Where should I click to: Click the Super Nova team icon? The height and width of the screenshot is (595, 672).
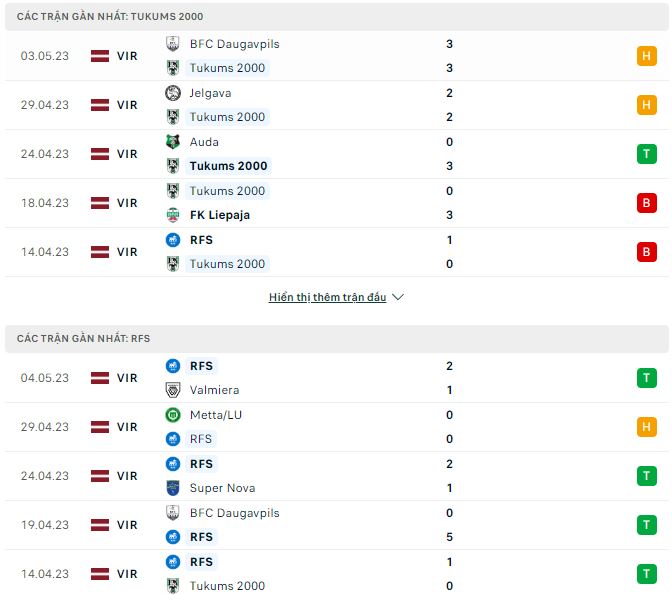point(173,488)
